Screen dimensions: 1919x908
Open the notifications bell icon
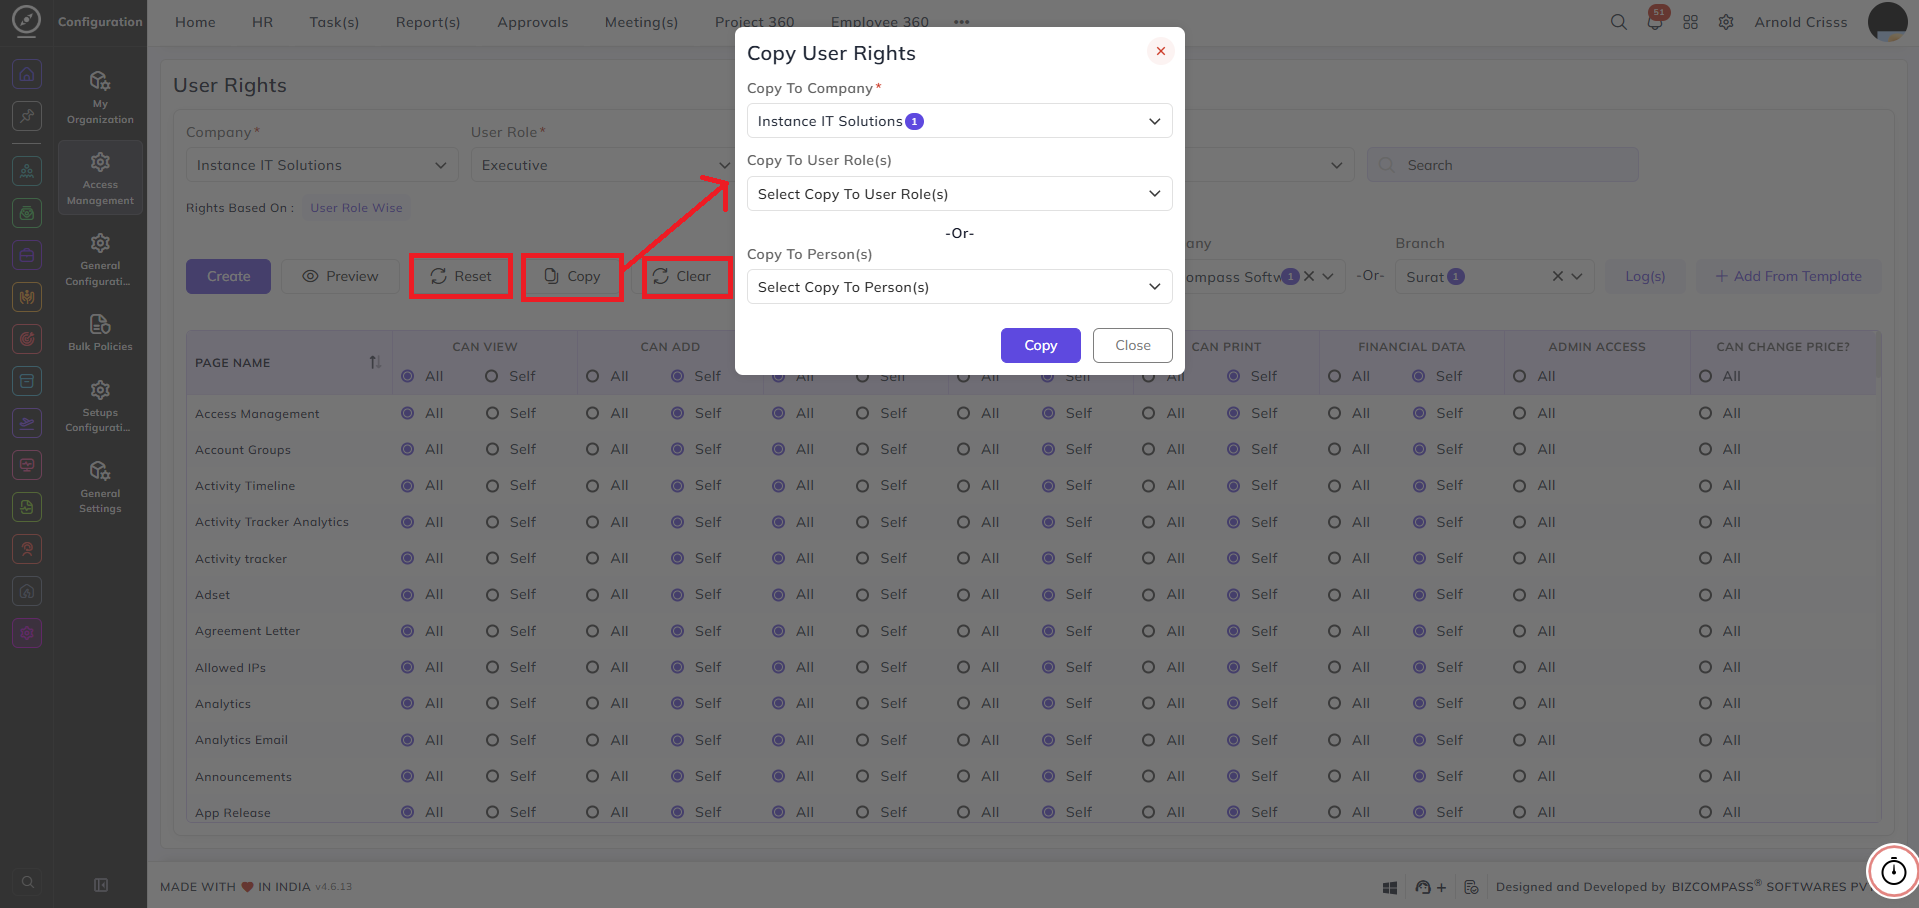pos(1655,22)
